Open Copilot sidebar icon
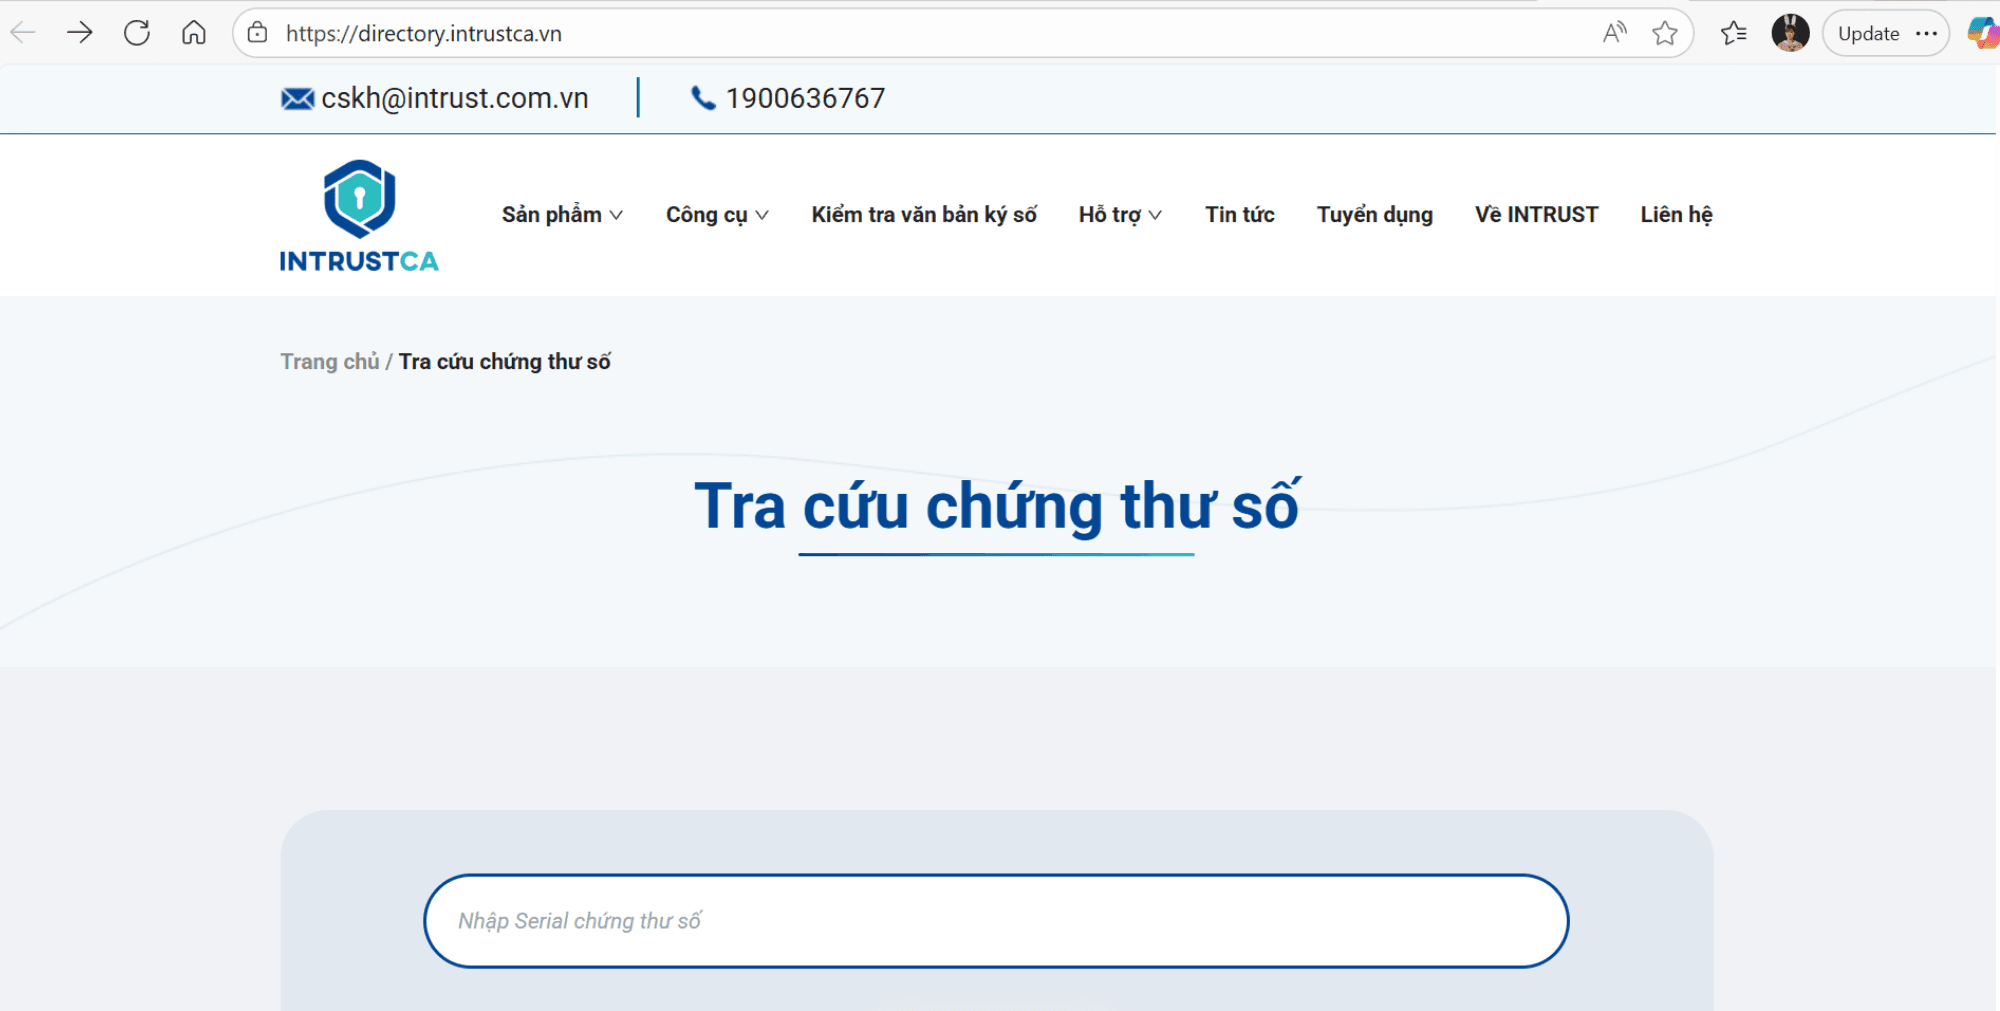This screenshot has height=1011, width=2000. (x=1983, y=33)
